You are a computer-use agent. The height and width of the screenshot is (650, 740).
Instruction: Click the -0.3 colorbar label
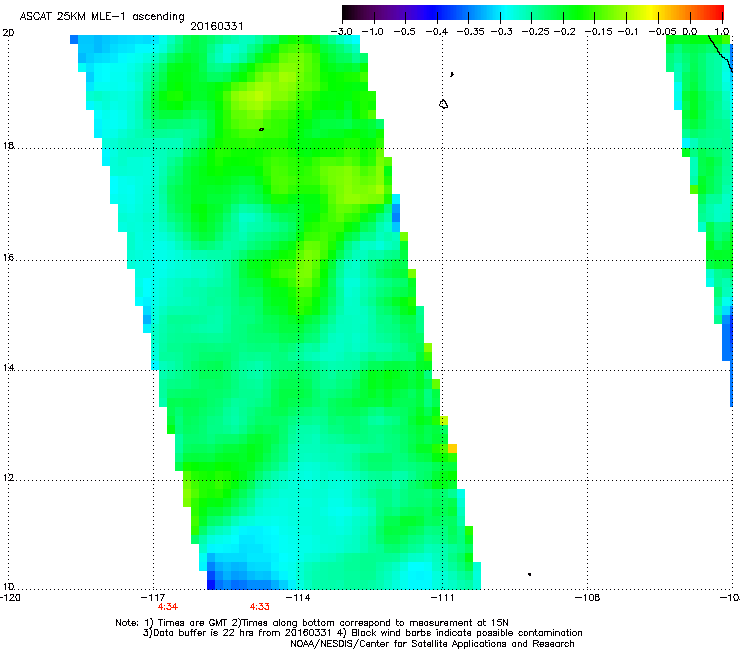coord(501,32)
